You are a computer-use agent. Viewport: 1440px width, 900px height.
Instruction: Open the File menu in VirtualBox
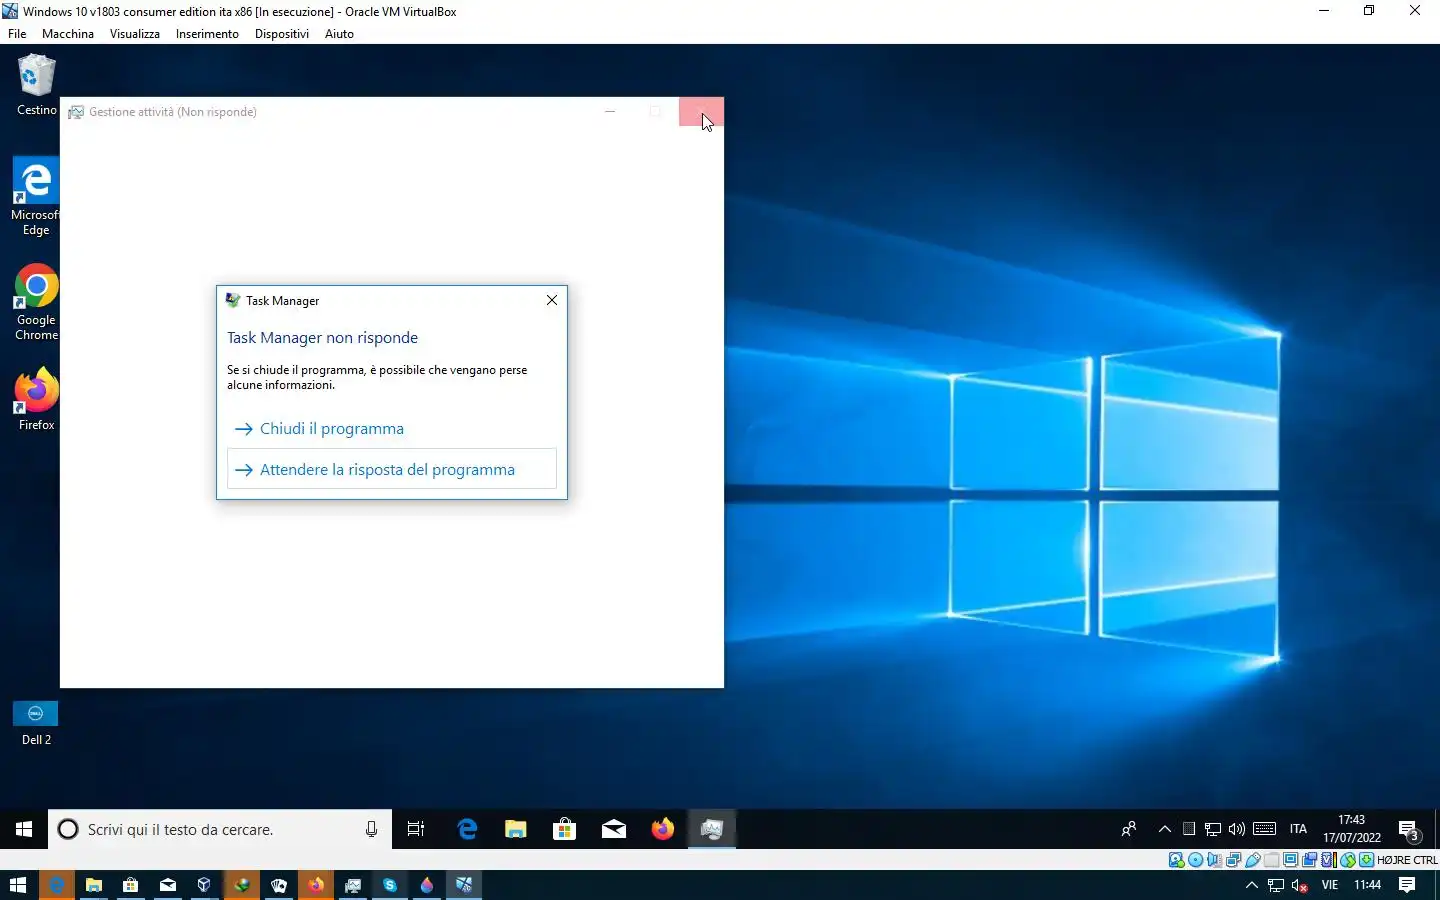(x=17, y=34)
